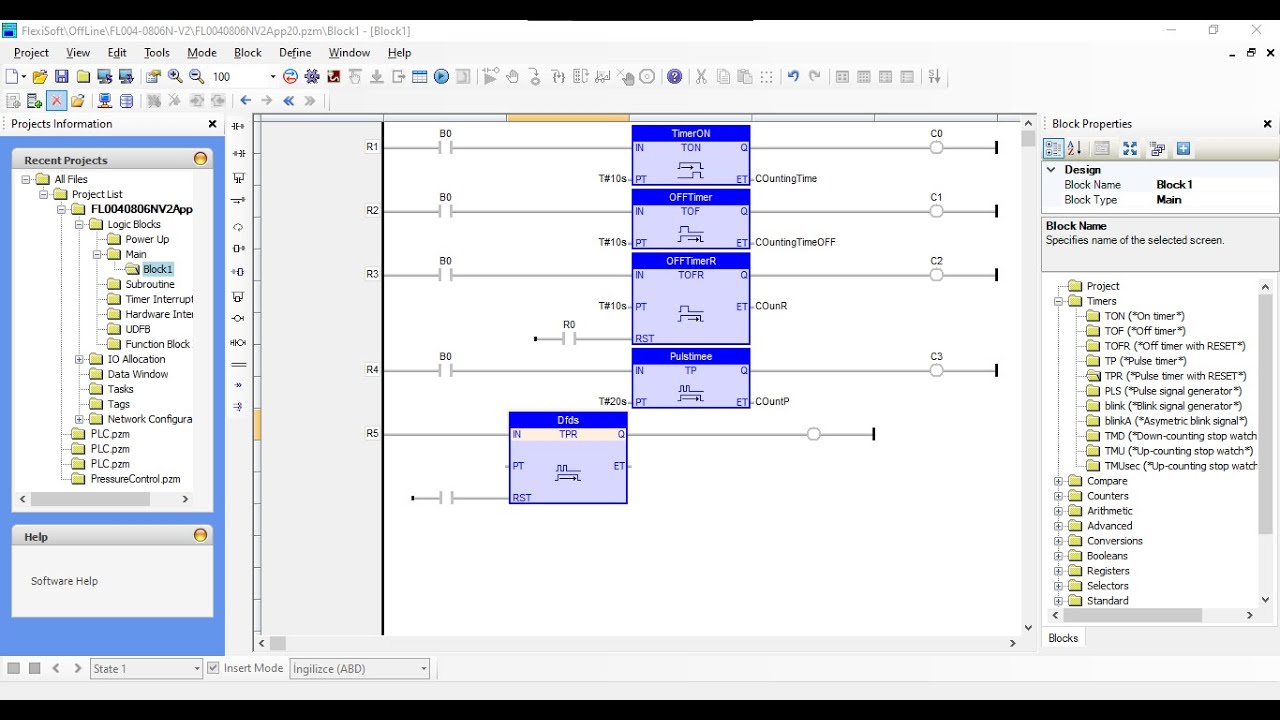Close the Block Properties panel

1268,124
